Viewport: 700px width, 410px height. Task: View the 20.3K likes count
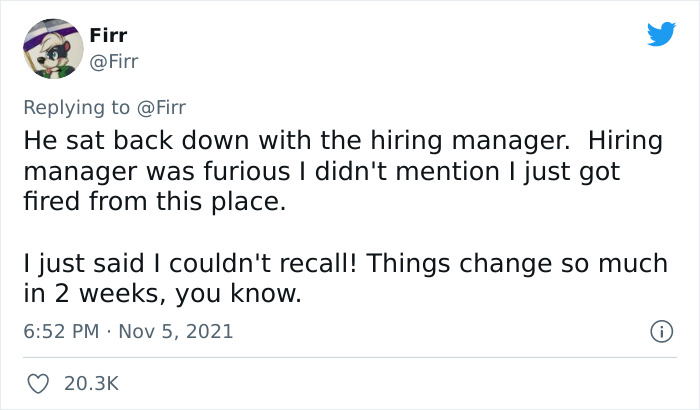point(91,382)
